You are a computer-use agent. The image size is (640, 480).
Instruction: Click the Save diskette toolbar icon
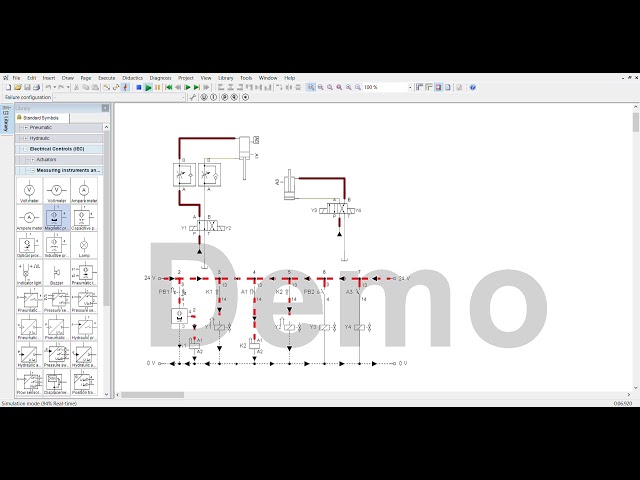click(27, 87)
